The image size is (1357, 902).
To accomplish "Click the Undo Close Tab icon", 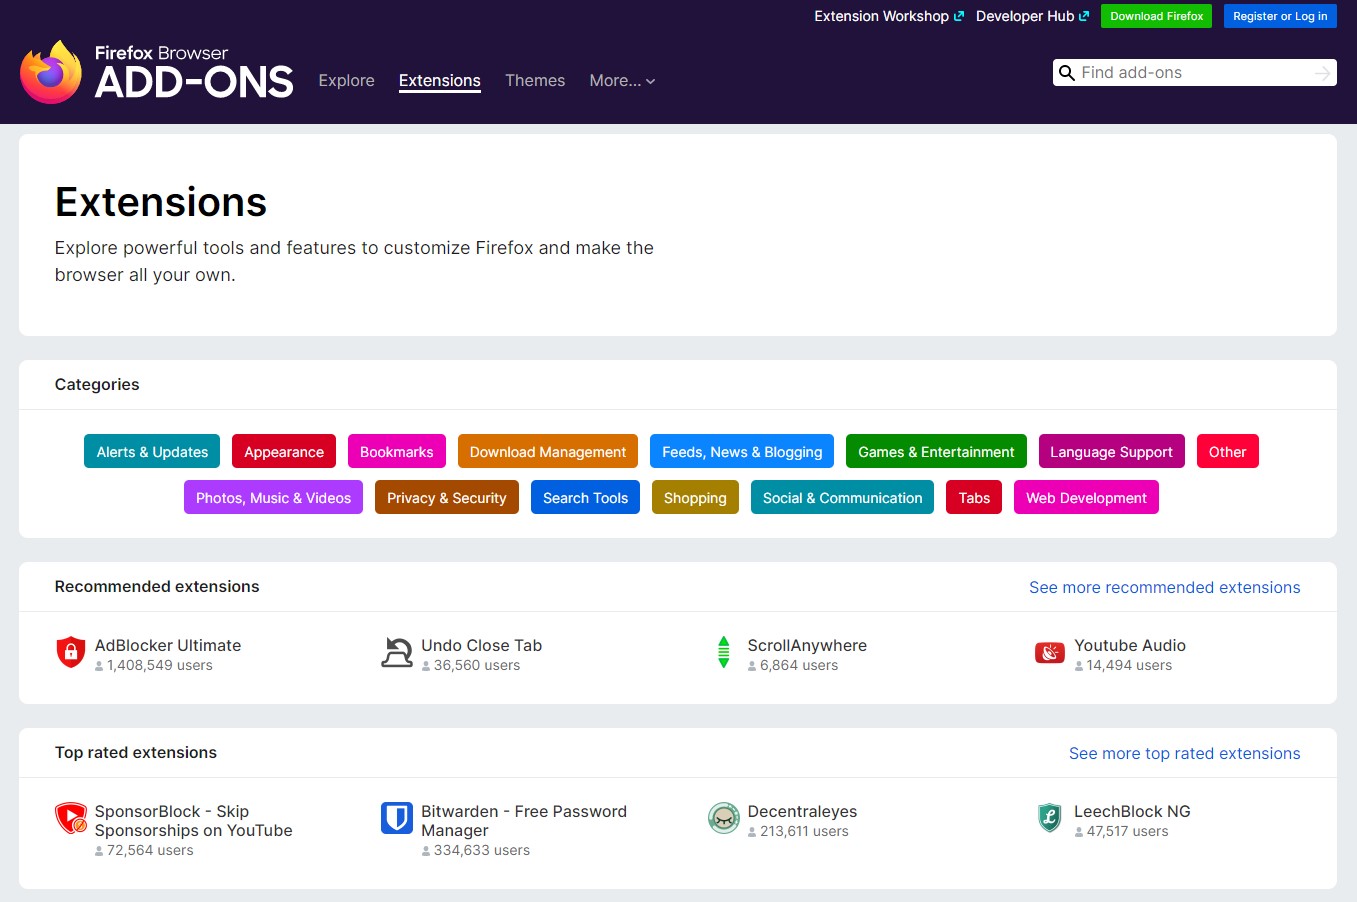I will click(x=397, y=652).
